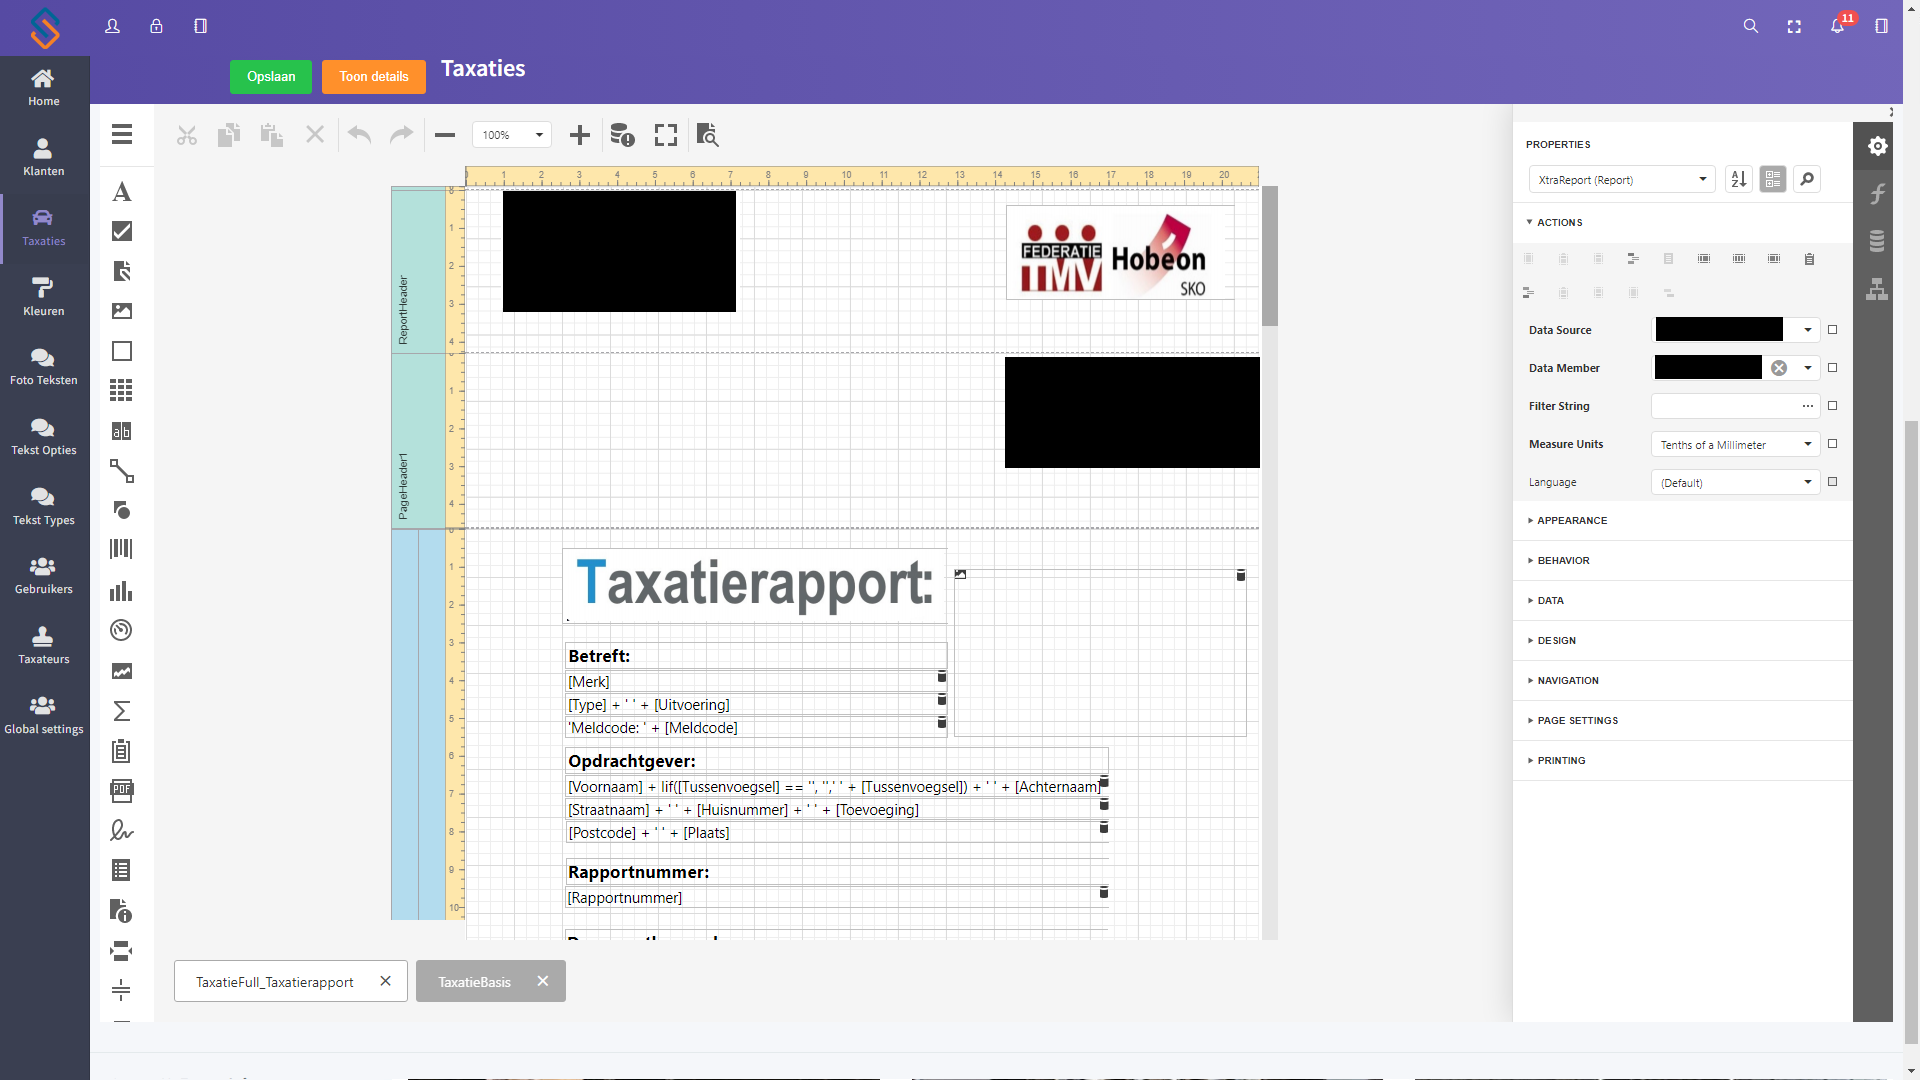This screenshot has height=1080, width=1920.
Task: Select the Check Box control tool
Action: click(122, 231)
